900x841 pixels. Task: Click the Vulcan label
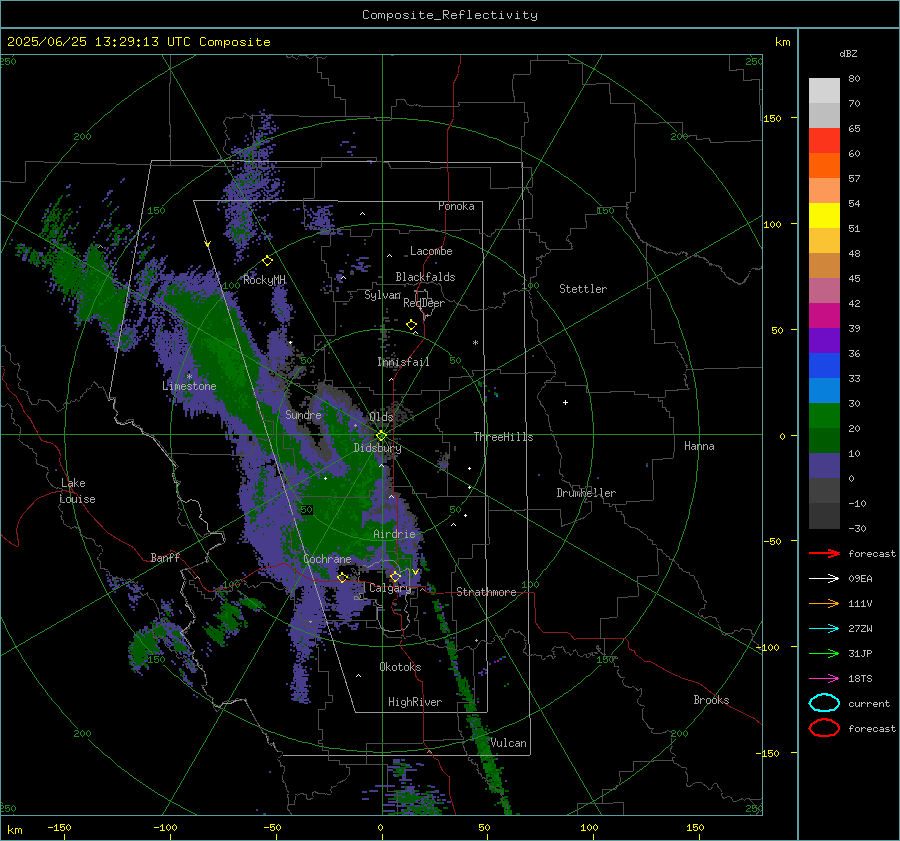(508, 743)
